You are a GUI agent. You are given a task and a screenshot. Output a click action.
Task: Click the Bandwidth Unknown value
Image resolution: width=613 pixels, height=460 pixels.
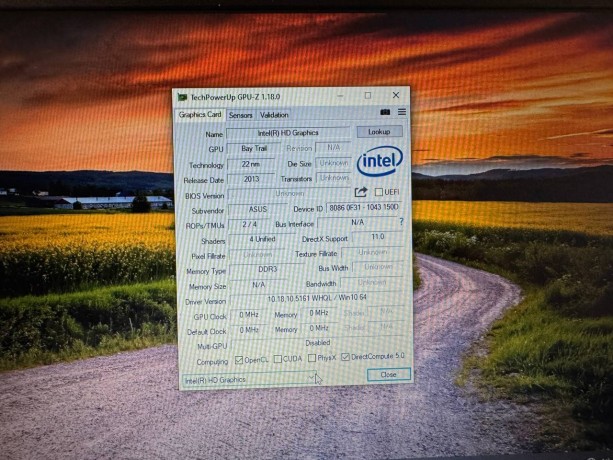372,282
